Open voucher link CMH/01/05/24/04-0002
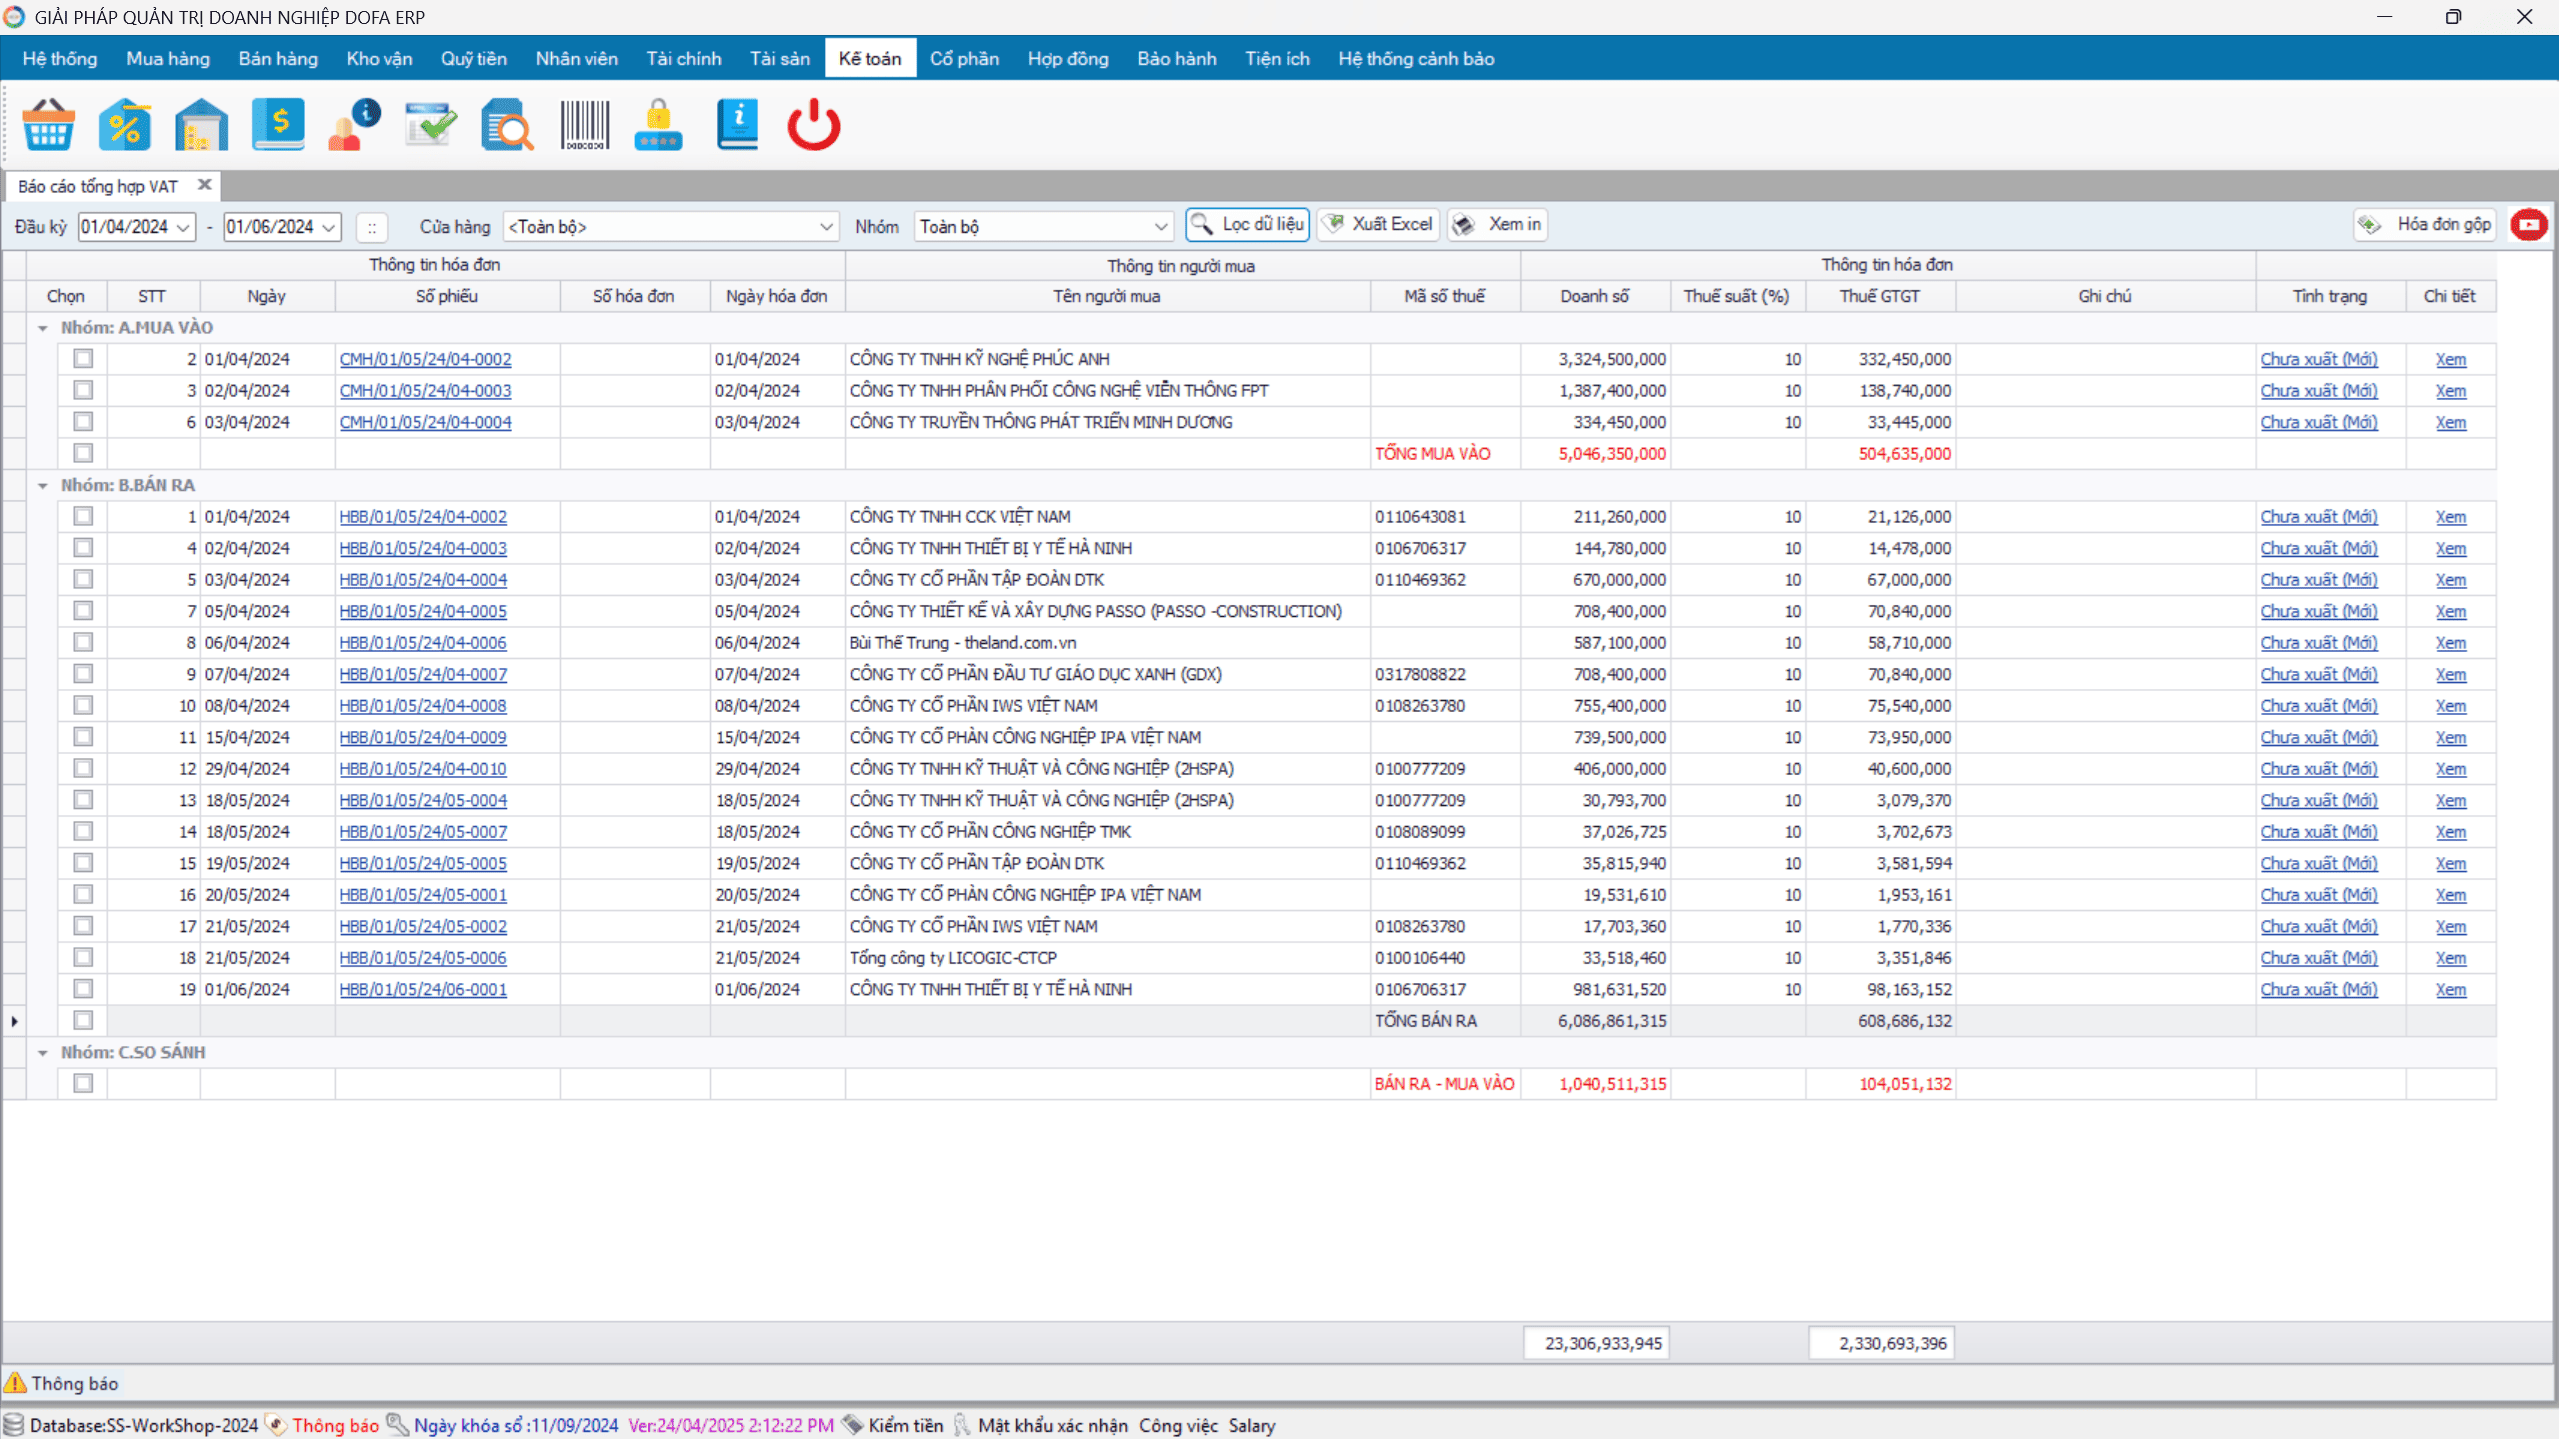This screenshot has width=2559, height=1439. pyautogui.click(x=425, y=359)
